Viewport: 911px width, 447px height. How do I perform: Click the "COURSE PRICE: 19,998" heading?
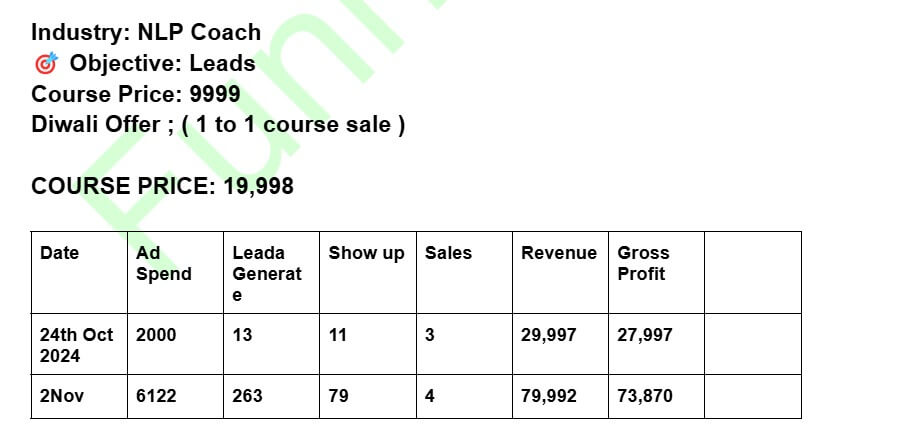[x=162, y=186]
